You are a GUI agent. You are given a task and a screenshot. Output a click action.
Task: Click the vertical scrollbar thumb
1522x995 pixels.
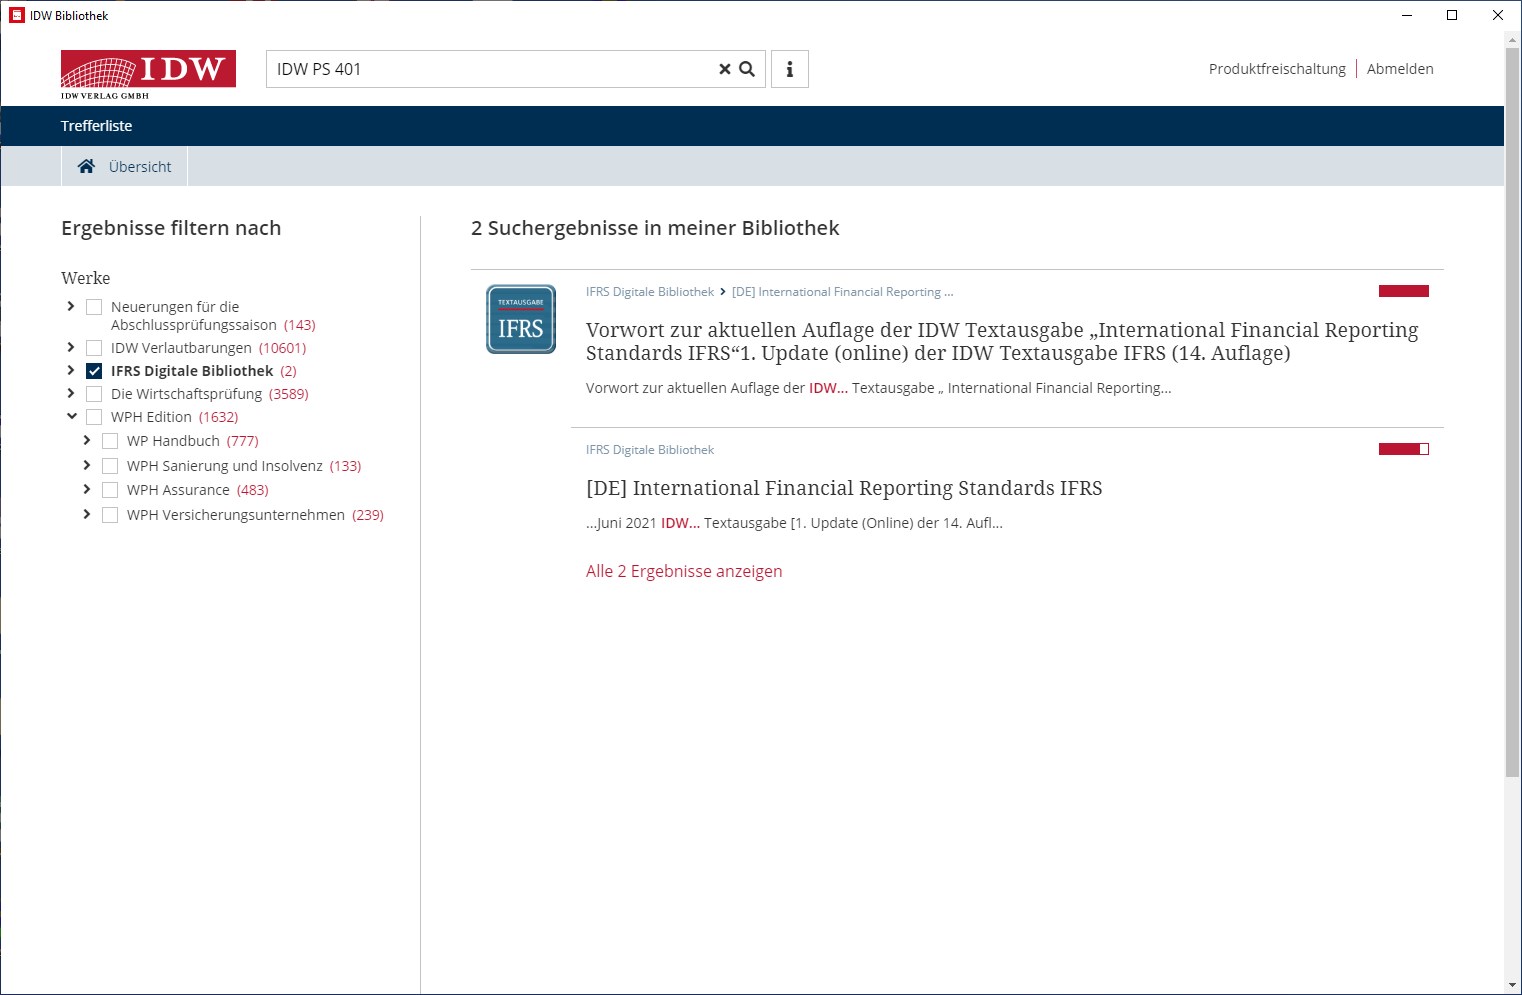(1512, 410)
